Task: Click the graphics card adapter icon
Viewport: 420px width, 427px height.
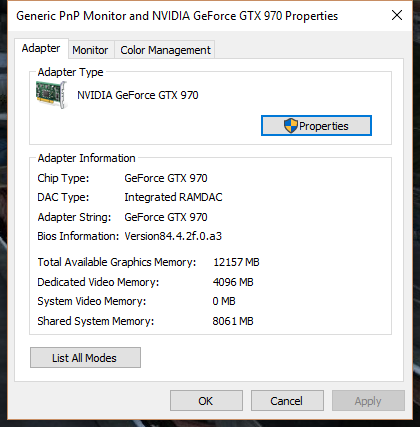Action: [52, 95]
